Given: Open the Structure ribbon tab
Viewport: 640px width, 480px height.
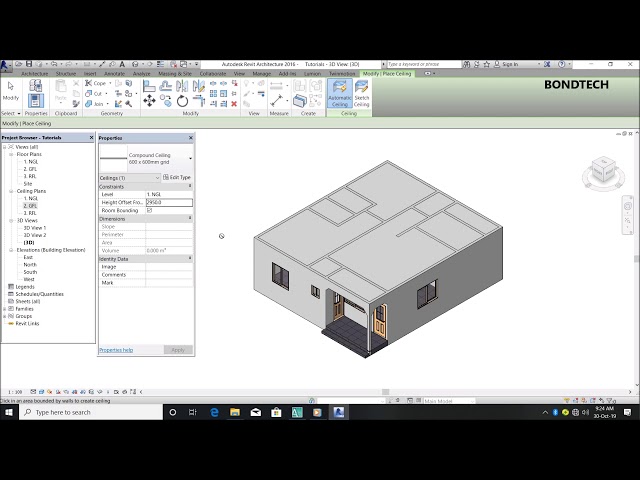Looking at the screenshot, I should 66,74.
